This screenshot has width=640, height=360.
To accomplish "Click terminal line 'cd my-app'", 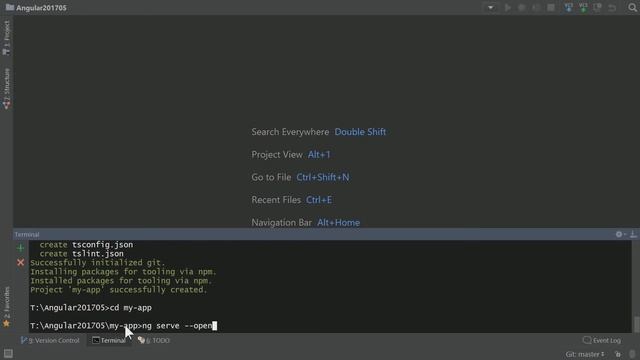I will 131,308.
